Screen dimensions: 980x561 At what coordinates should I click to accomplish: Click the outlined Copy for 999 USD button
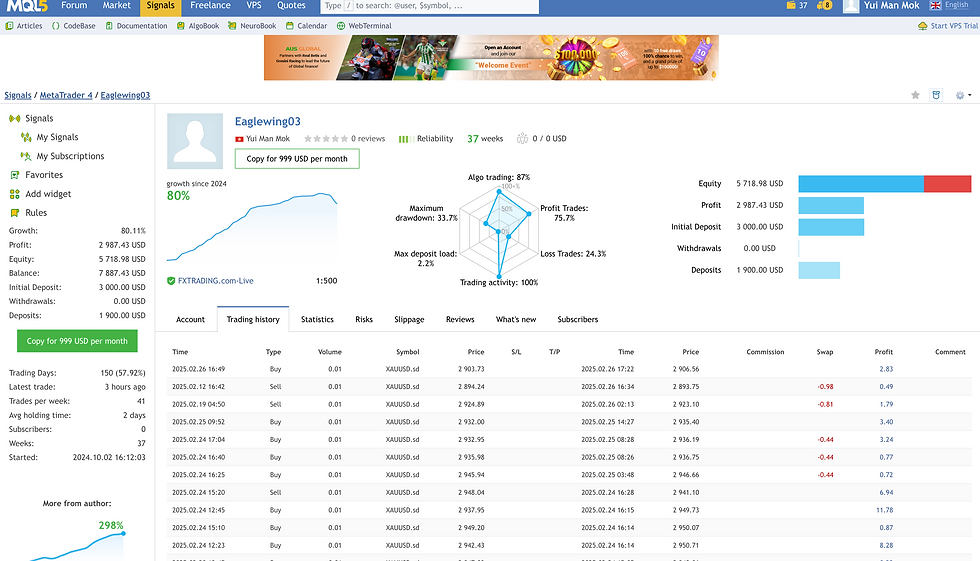click(297, 159)
